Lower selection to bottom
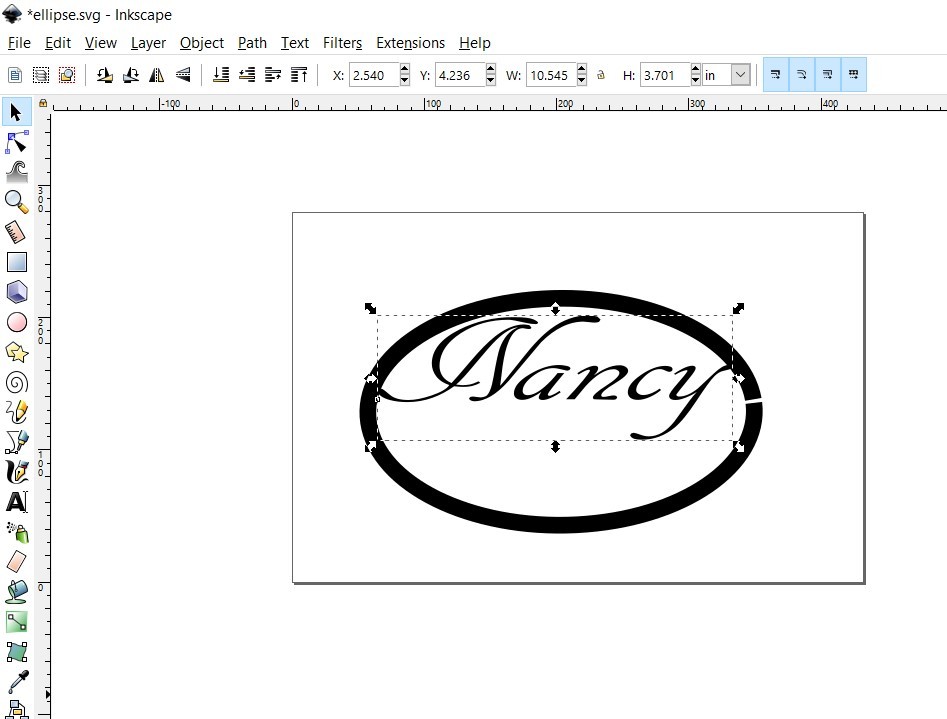Image resolution: width=947 pixels, height=719 pixels. tap(221, 75)
